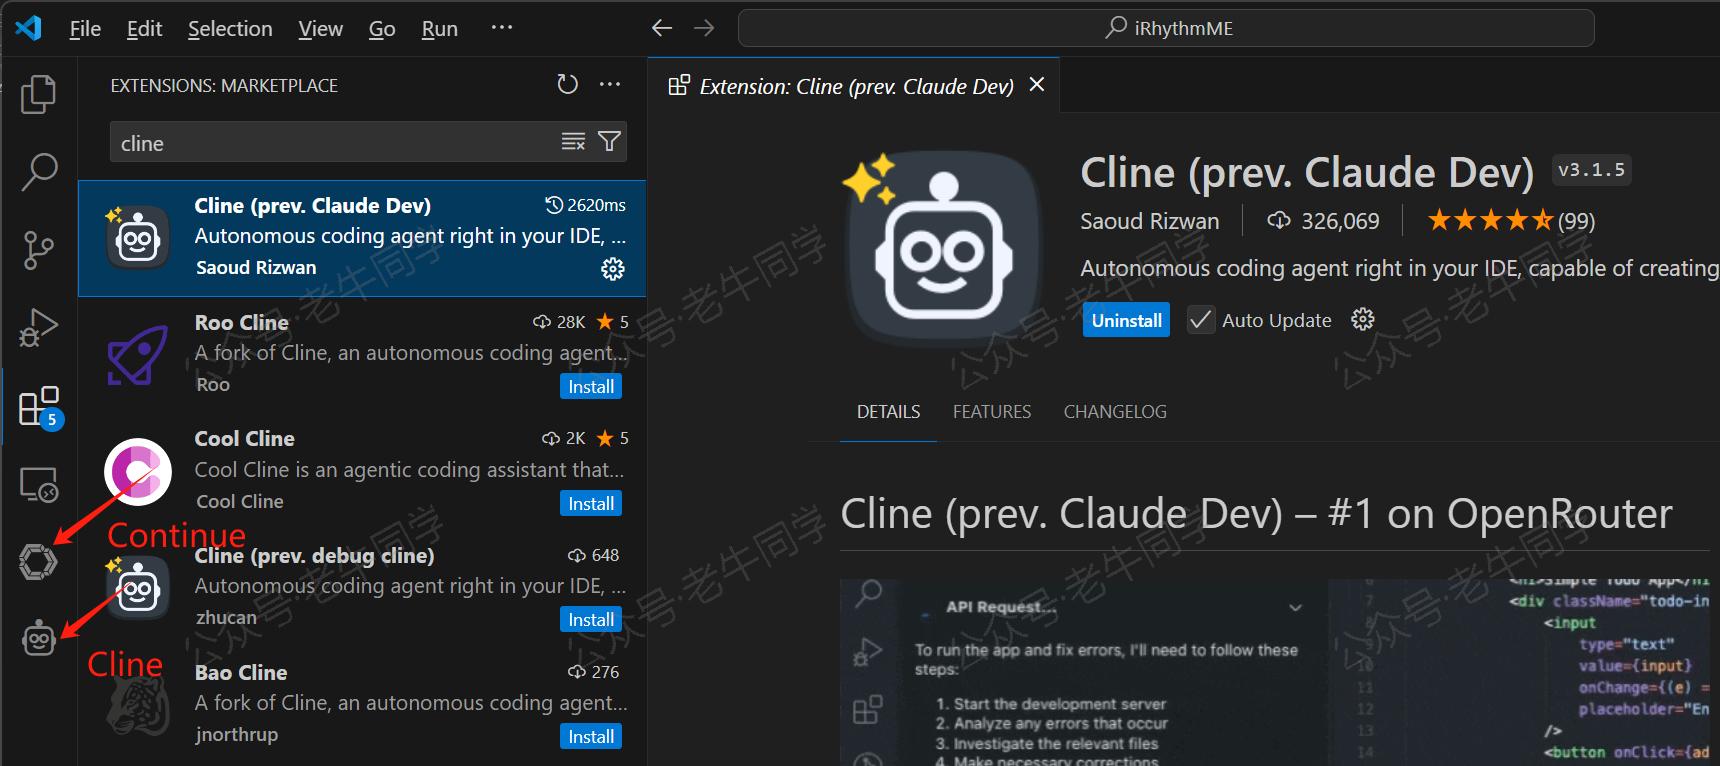Open publisher Saoud Rizwan link
Image resolution: width=1720 pixels, height=766 pixels.
[1149, 221]
